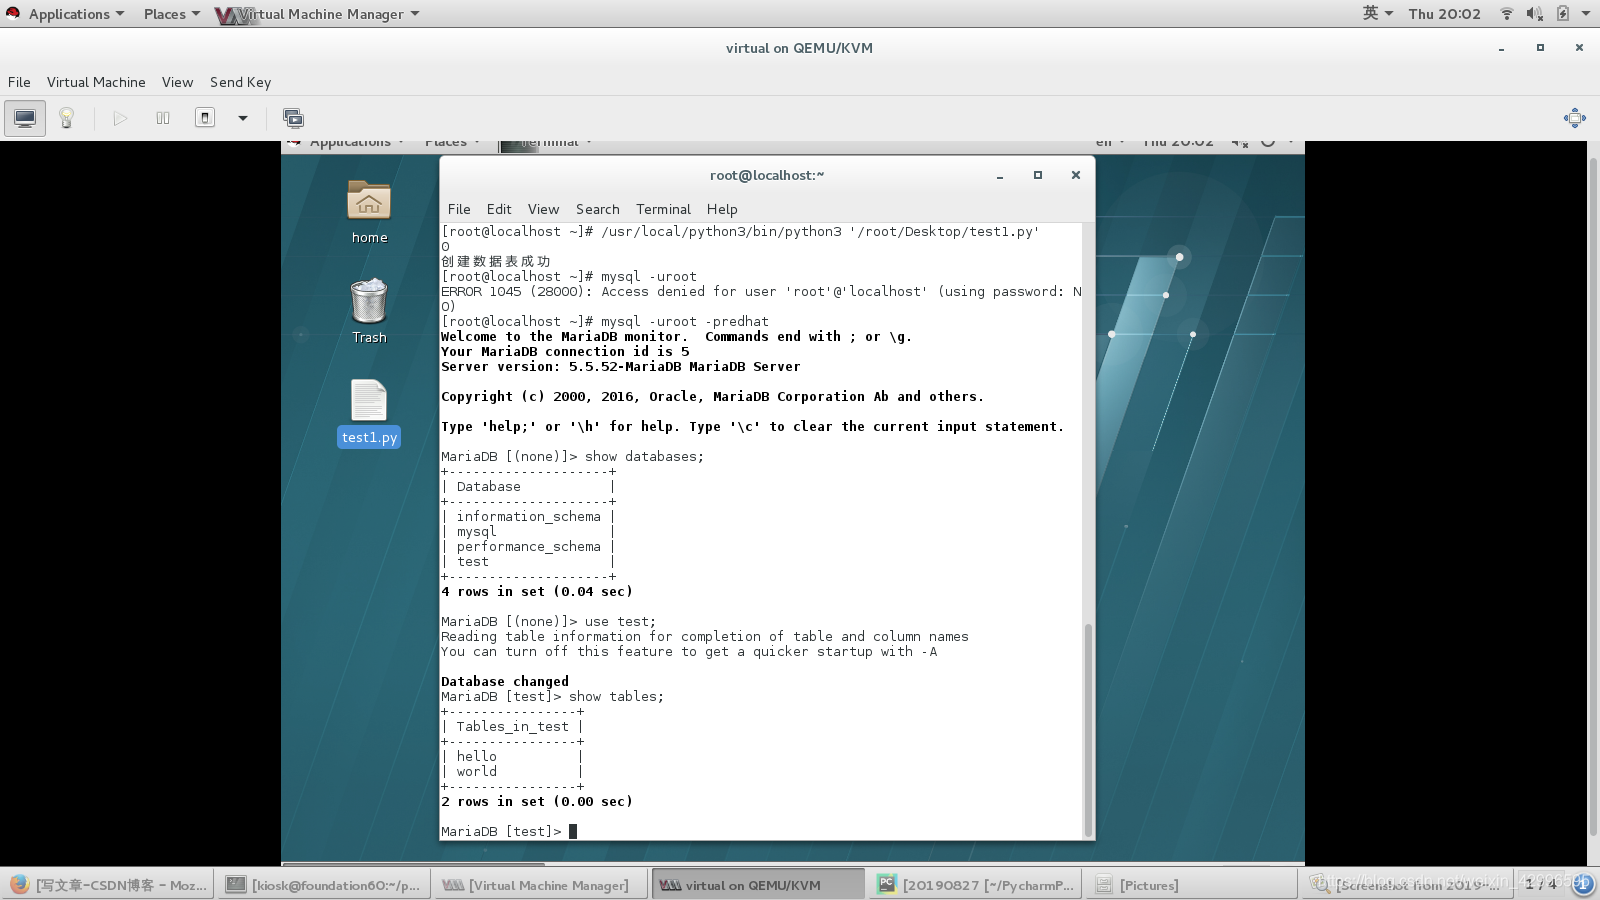Screen dimensions: 1600x900
Task: Click 'Tables_in_test' column header
Action: [512, 726]
